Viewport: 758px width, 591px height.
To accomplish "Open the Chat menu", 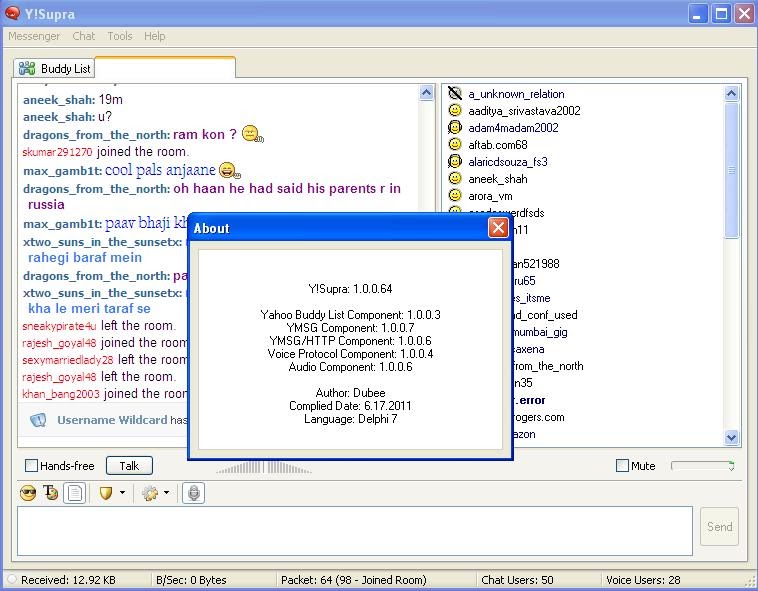I will coord(84,36).
